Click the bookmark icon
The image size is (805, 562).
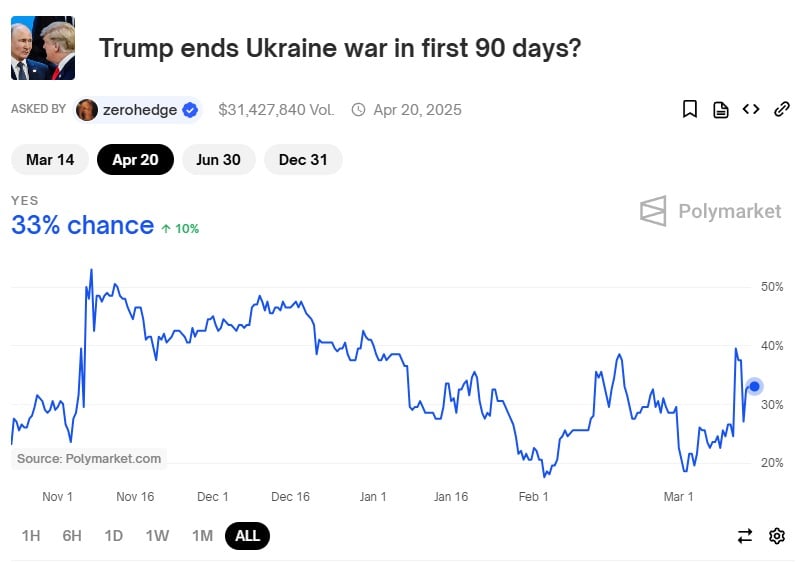click(690, 109)
